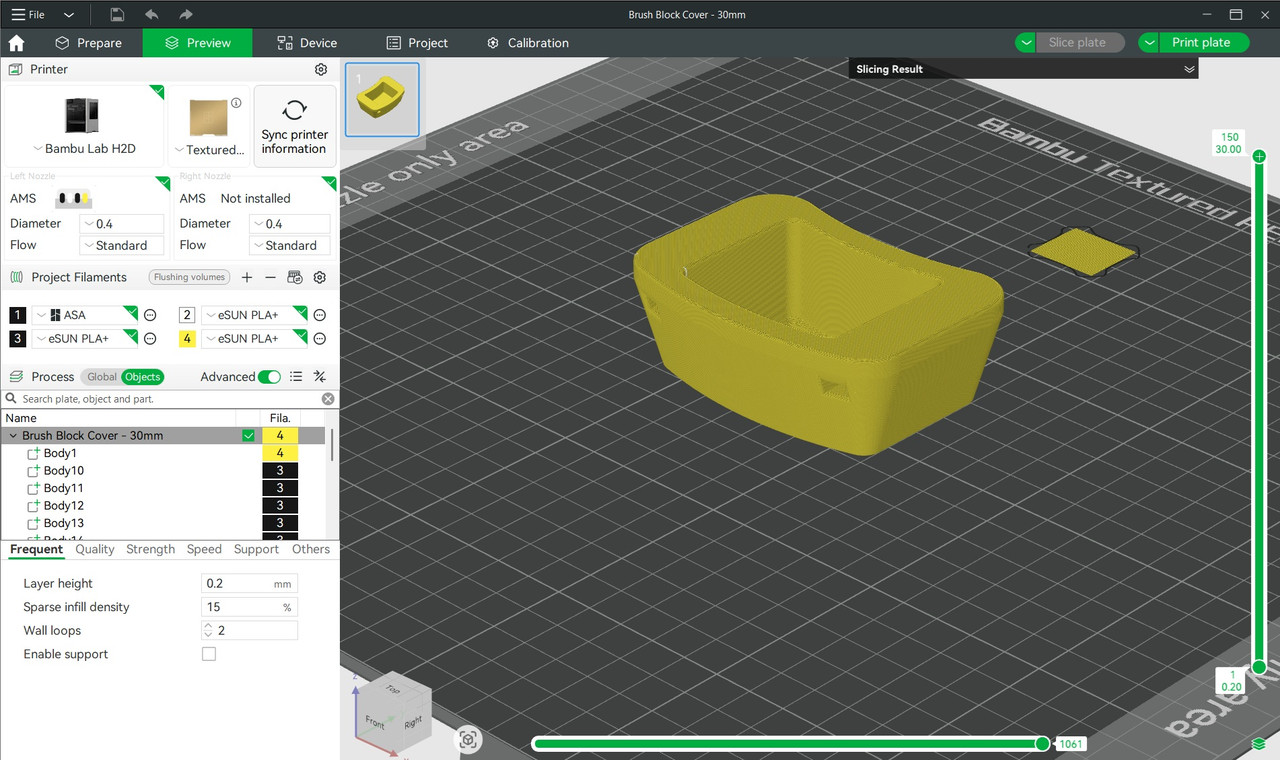This screenshot has width=1280, height=760.
Task: Click the AMS filament sync icon
Action: coord(295,277)
